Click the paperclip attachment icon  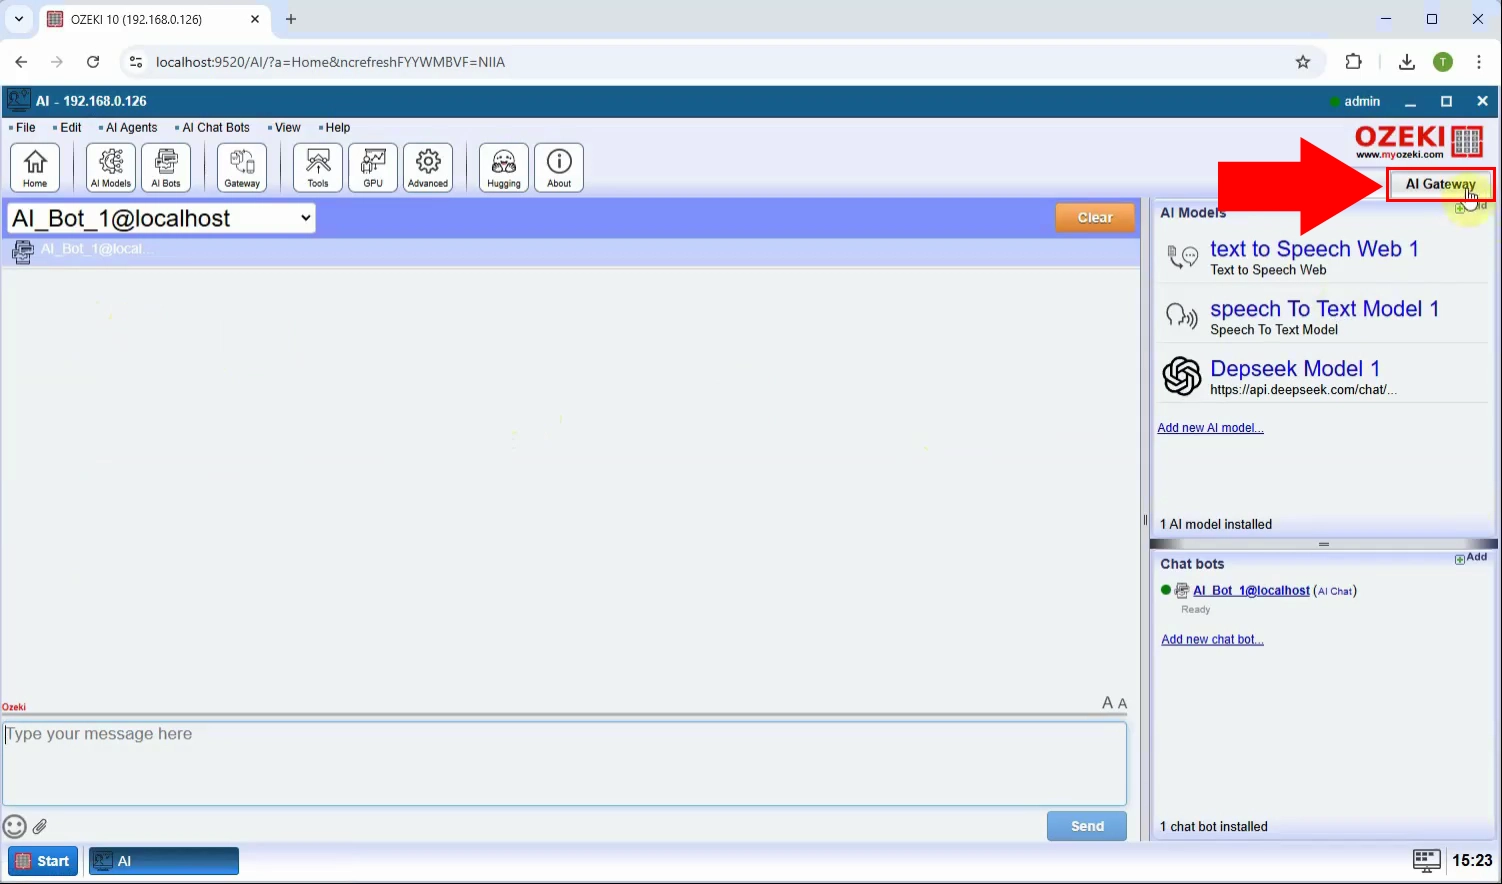[40, 827]
